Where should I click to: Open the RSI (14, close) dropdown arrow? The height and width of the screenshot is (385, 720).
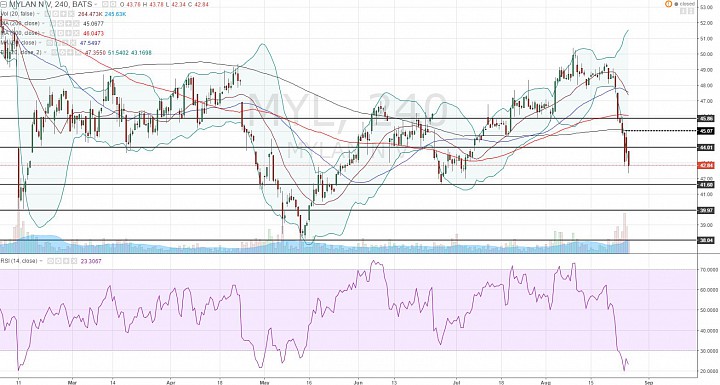pyautogui.click(x=41, y=261)
